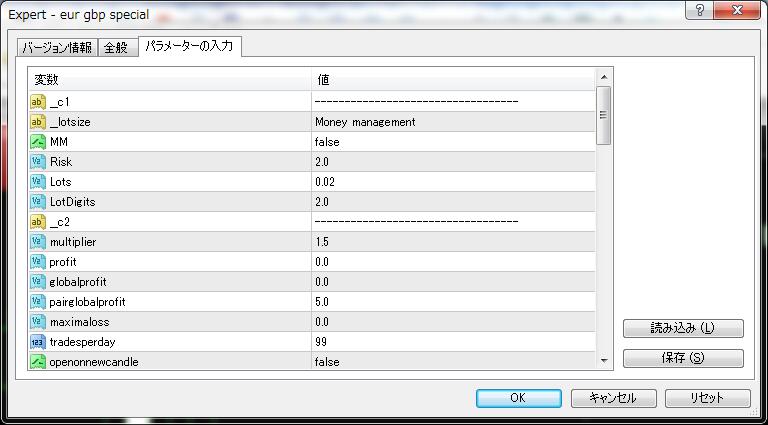Click the double-type icon beside LotDigits
Viewport: 768px width, 425px height.
tap(38, 202)
